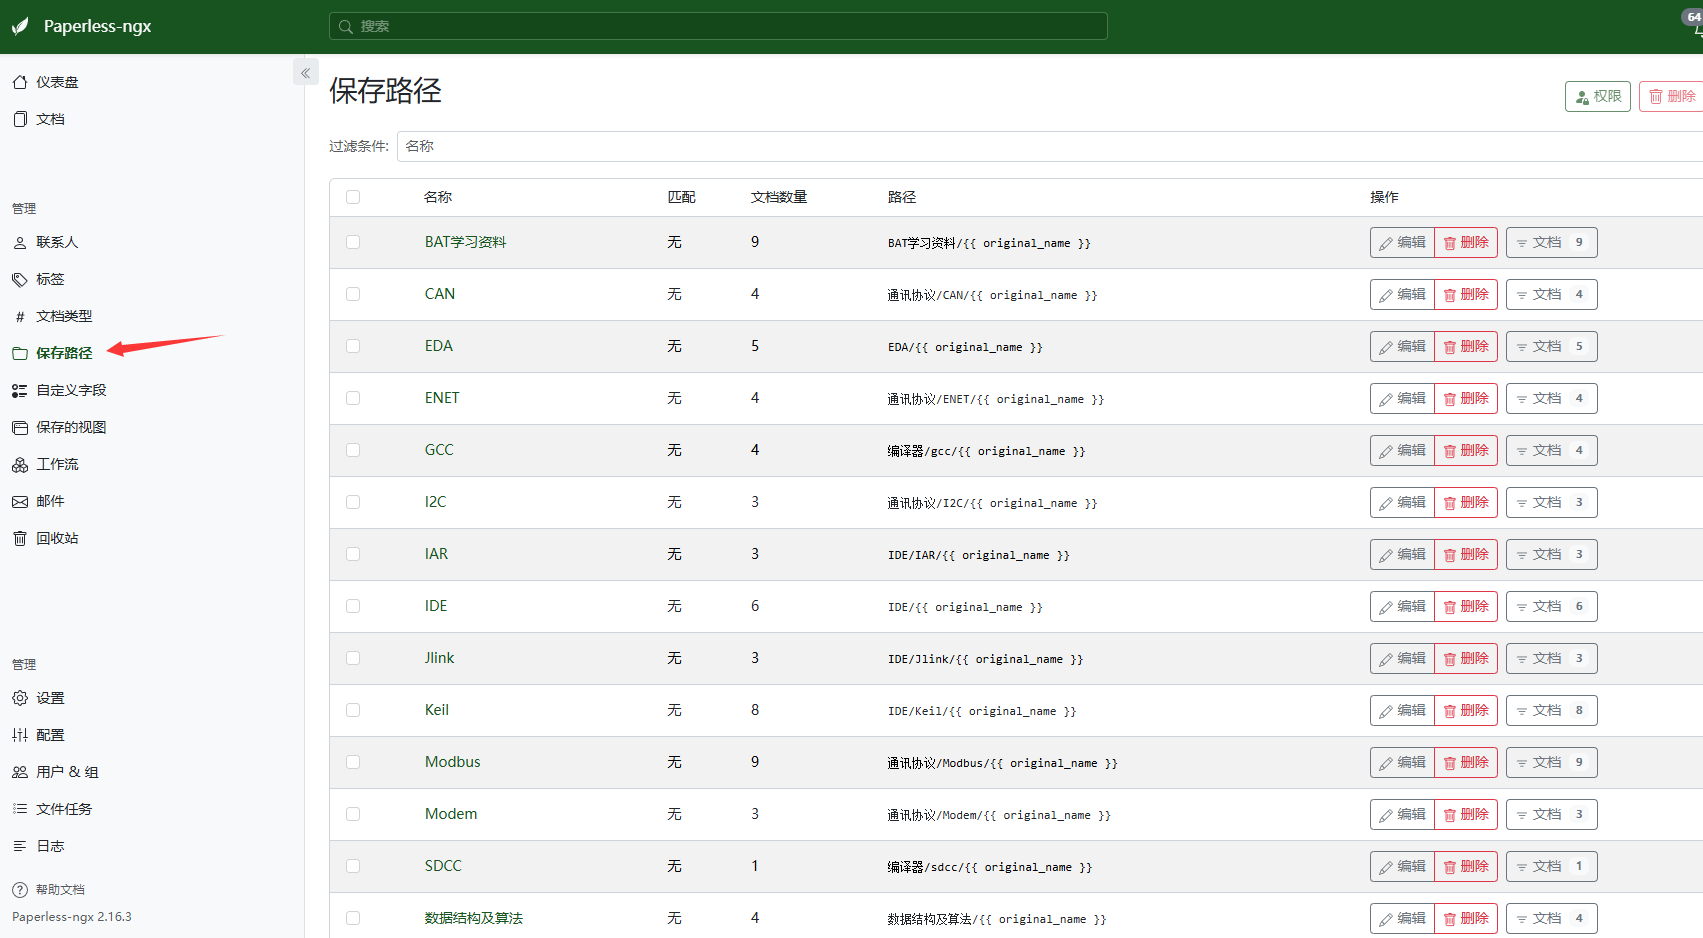1703x938 pixels.
Task: Open filtered documents for BAT学习资料 row
Action: (1550, 242)
